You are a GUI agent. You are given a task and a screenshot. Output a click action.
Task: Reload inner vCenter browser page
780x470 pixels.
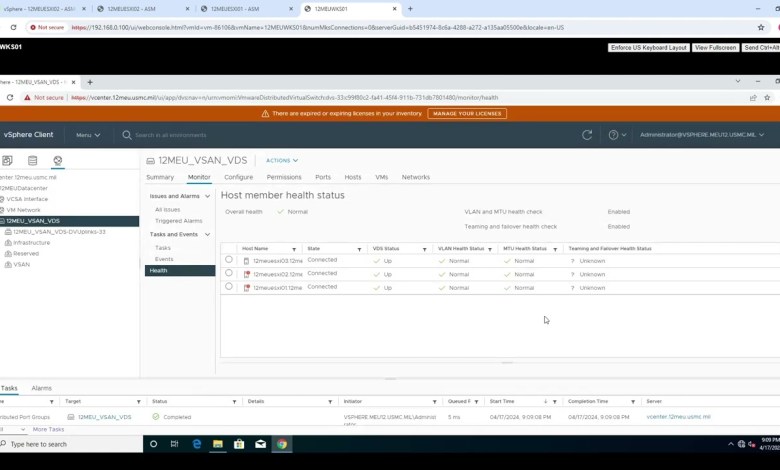pyautogui.click(x=10, y=97)
